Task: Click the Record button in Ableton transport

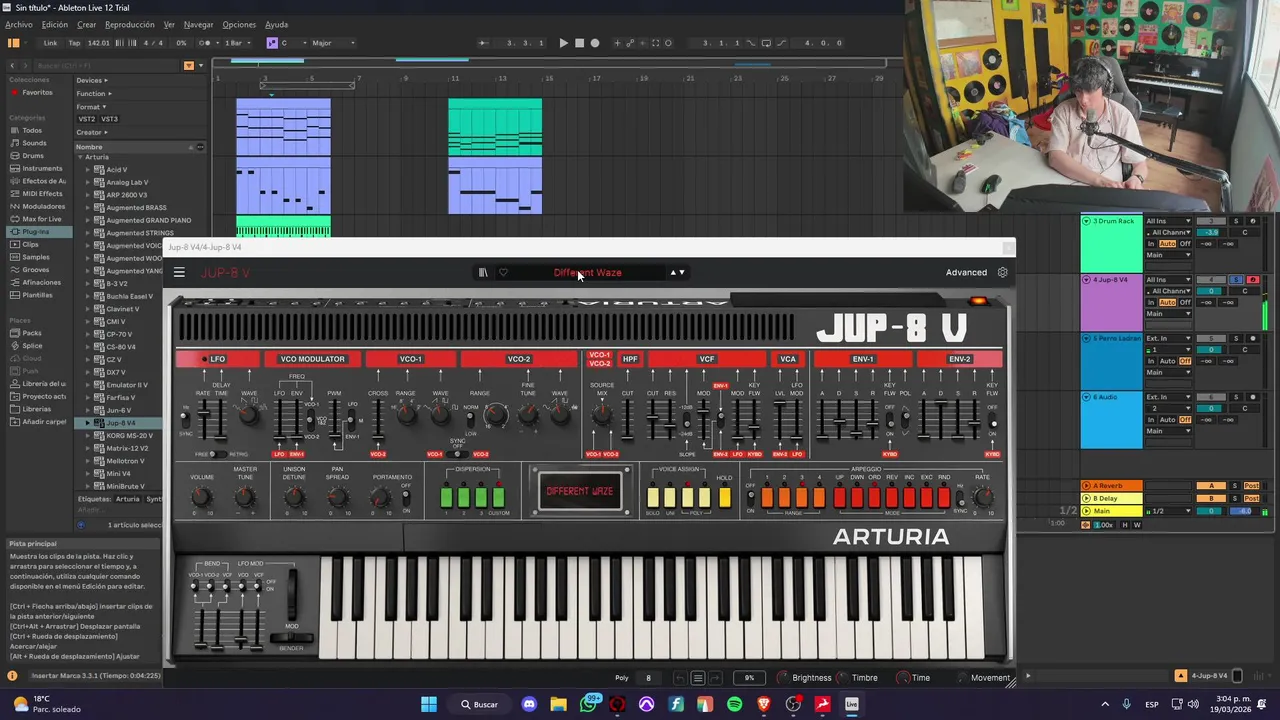Action: pos(595,43)
